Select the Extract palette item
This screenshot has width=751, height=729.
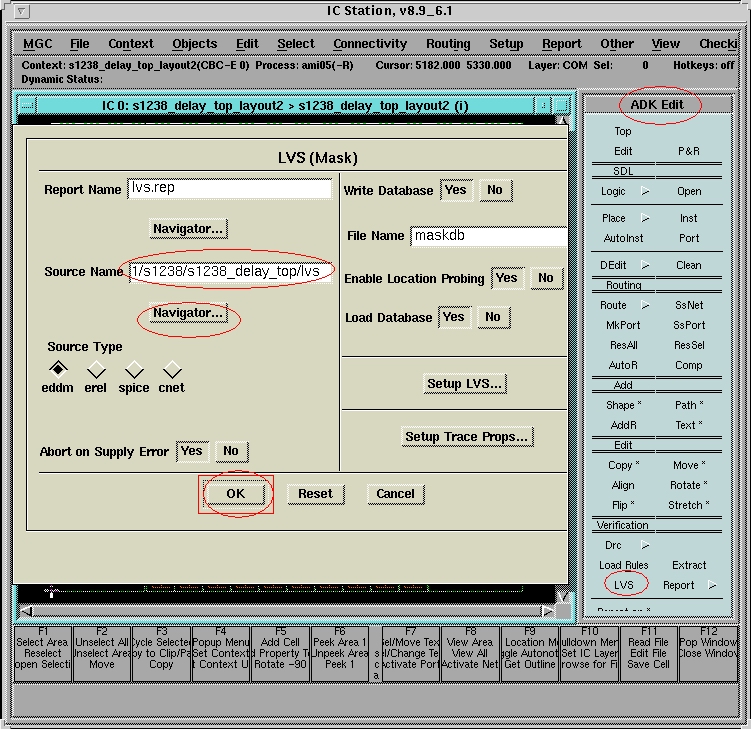(688, 565)
